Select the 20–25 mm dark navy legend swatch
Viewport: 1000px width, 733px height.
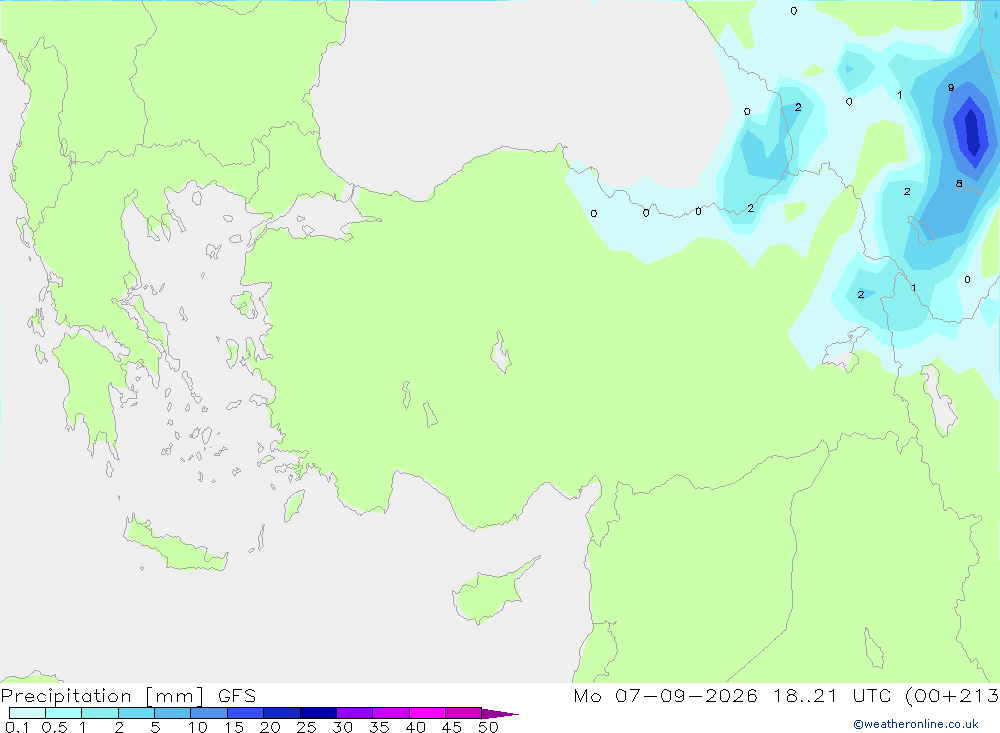point(281,713)
